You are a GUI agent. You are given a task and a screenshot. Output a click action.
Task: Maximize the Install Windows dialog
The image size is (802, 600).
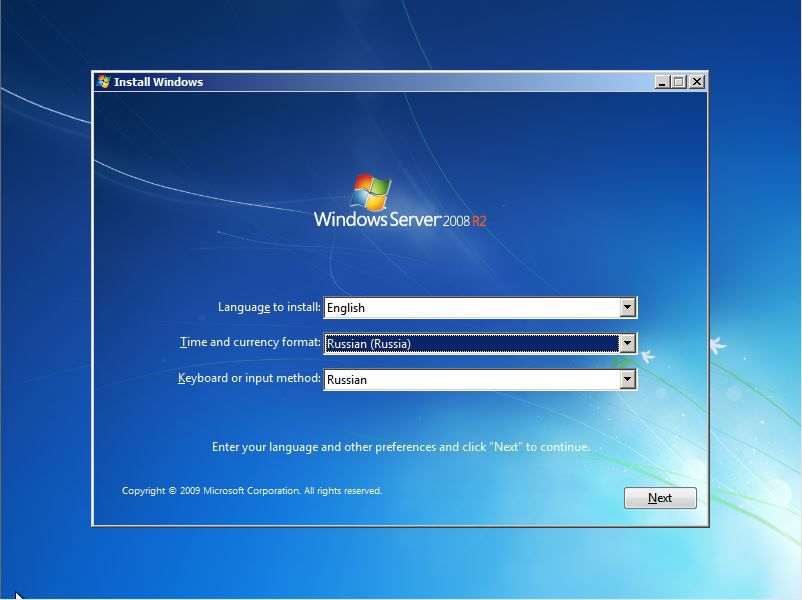[x=679, y=82]
